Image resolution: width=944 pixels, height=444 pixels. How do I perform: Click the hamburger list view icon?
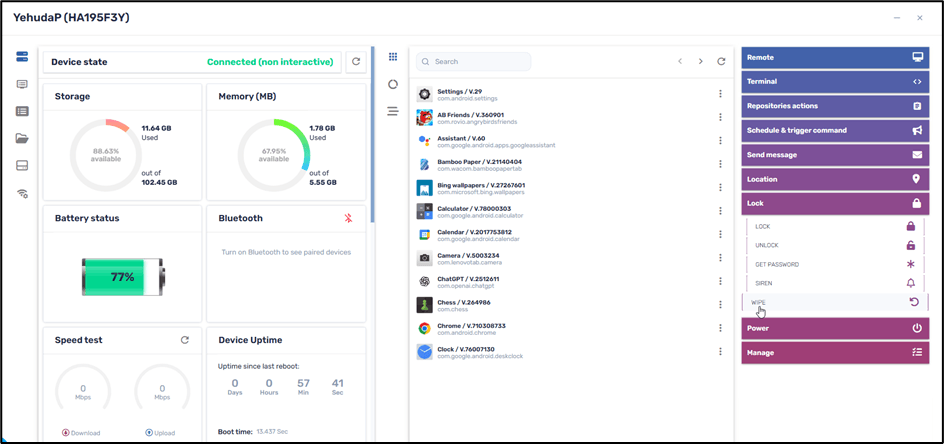[393, 111]
